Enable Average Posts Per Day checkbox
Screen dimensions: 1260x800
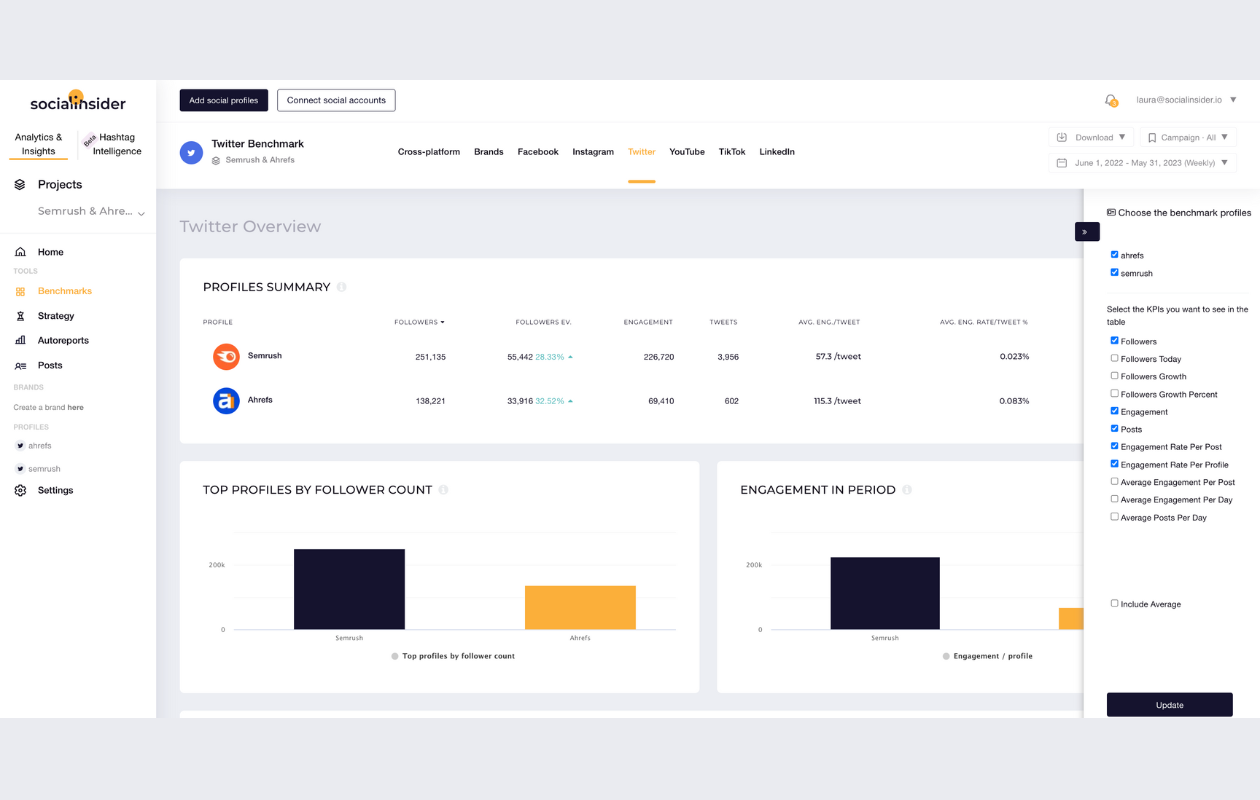1115,517
